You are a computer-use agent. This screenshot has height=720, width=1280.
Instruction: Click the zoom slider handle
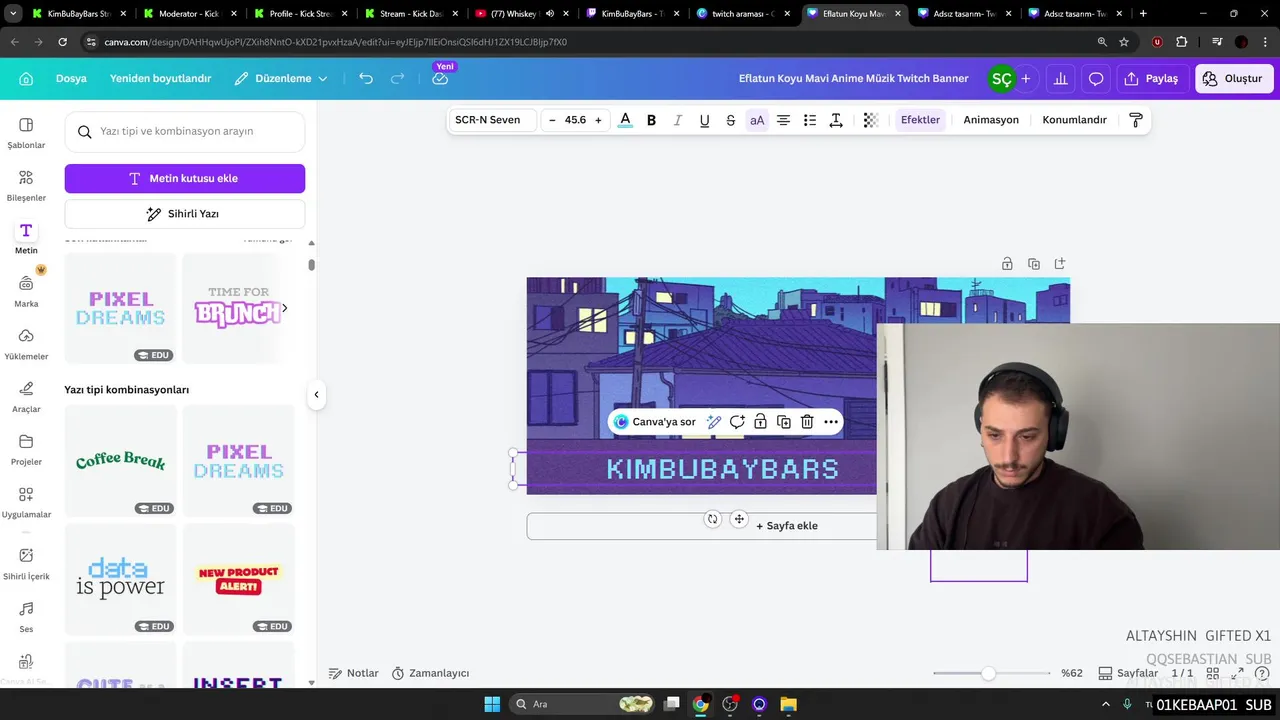[x=988, y=673]
